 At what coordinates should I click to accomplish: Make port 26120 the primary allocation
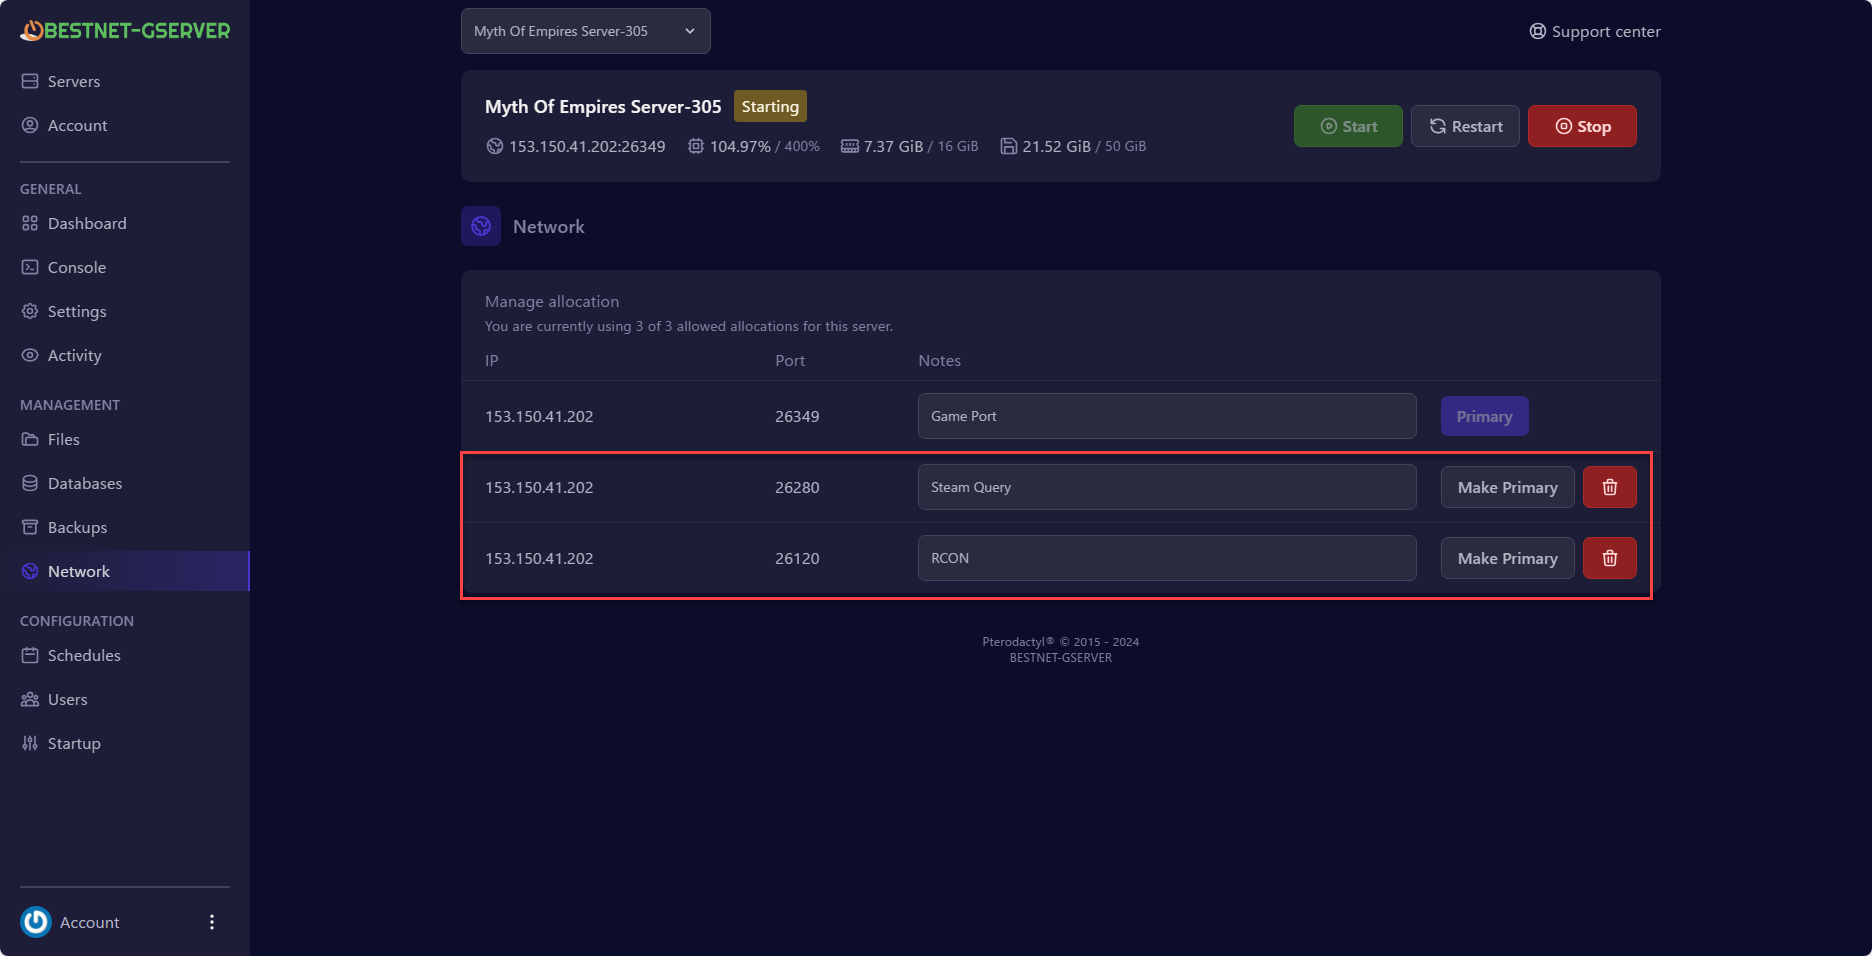tap(1507, 558)
